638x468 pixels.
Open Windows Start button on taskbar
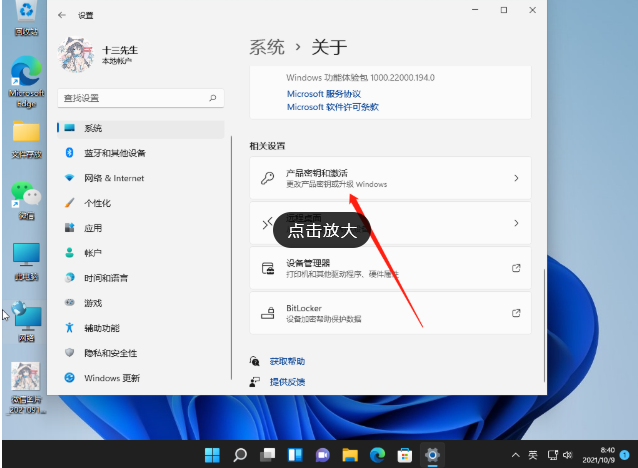coord(212,455)
